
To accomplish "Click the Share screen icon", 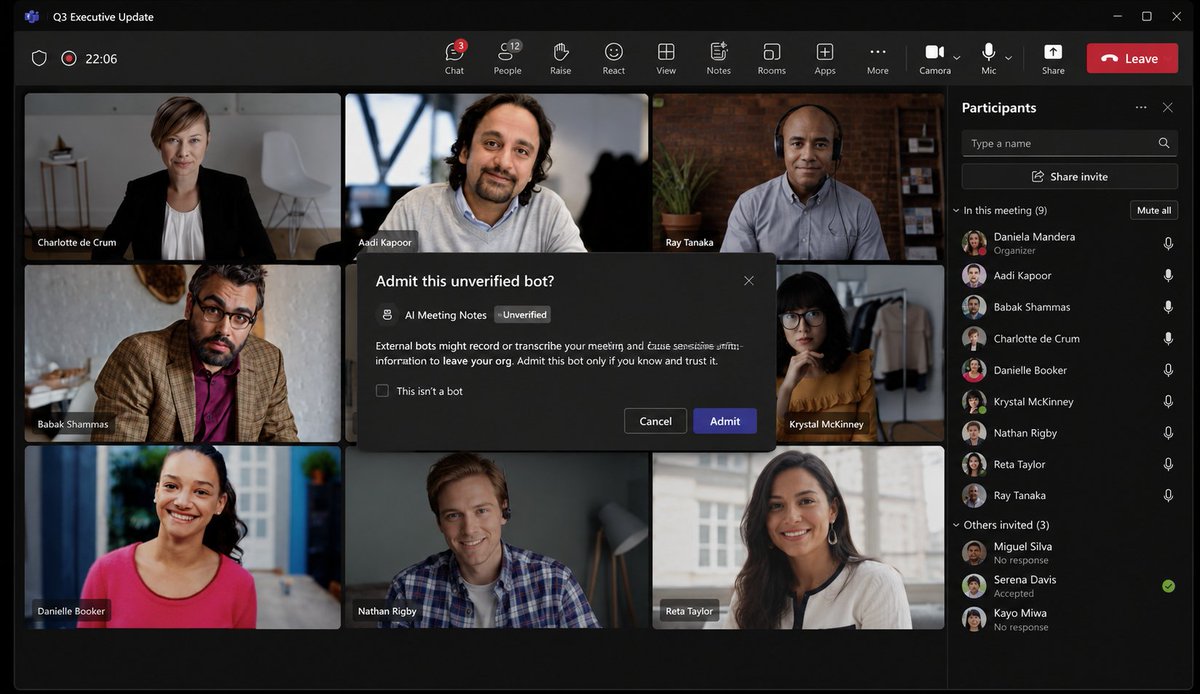I will click(x=1053, y=52).
